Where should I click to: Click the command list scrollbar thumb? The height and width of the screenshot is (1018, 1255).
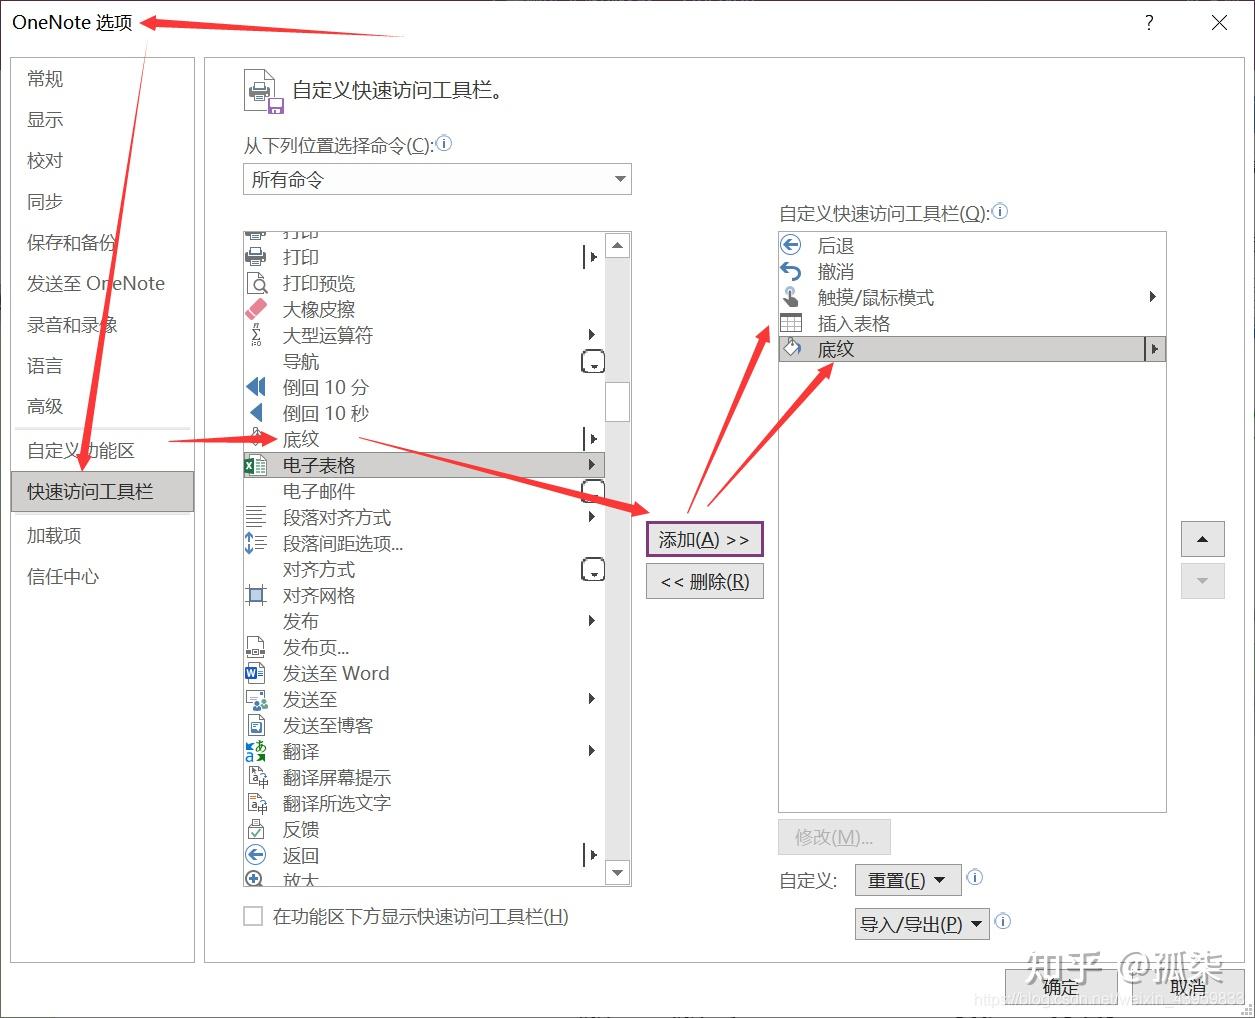tap(618, 402)
